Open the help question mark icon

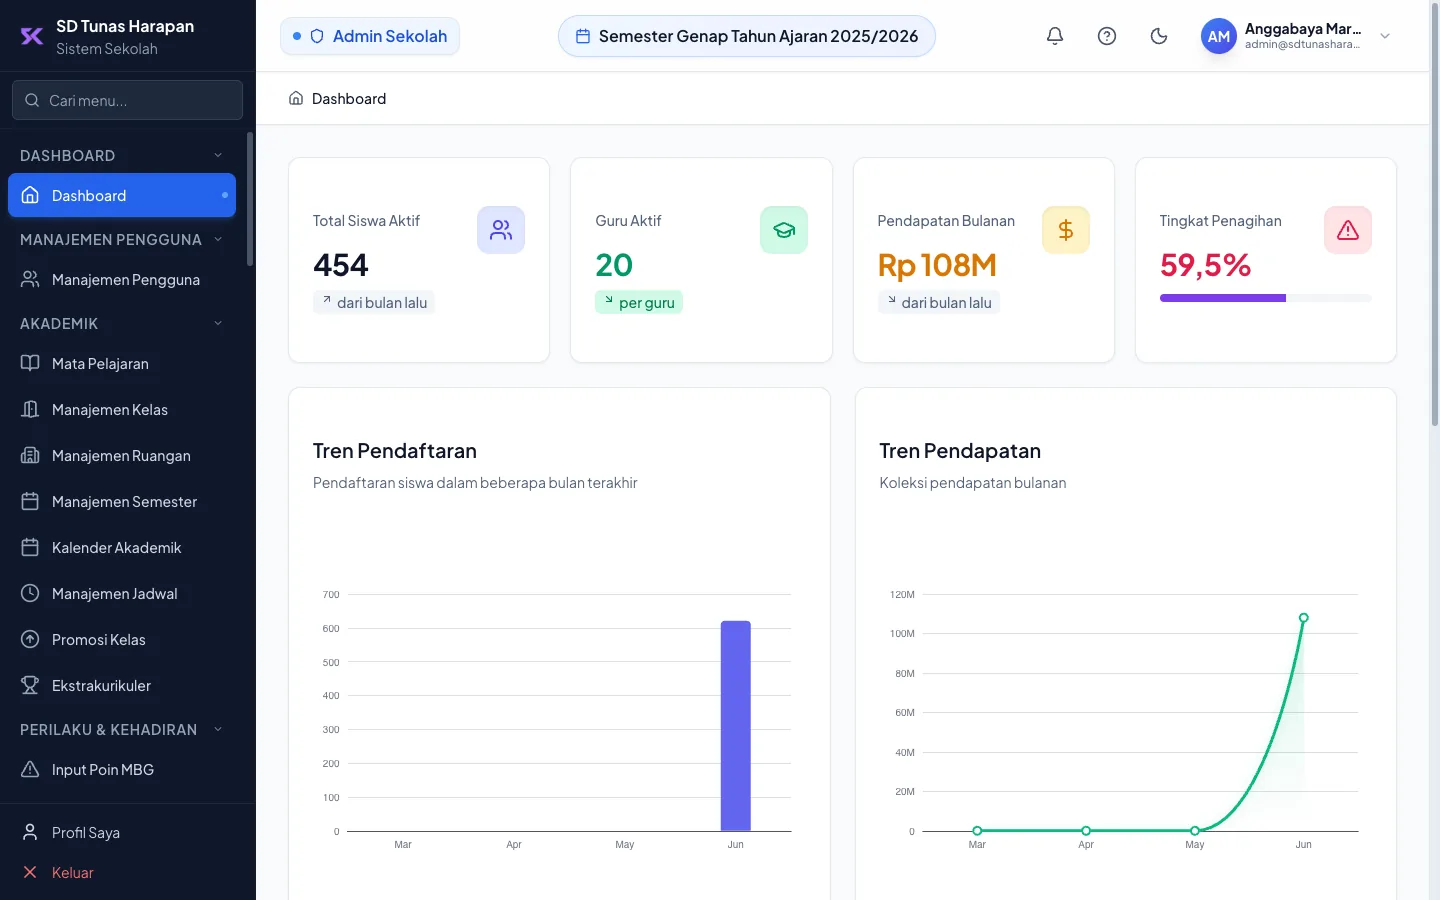1107,36
